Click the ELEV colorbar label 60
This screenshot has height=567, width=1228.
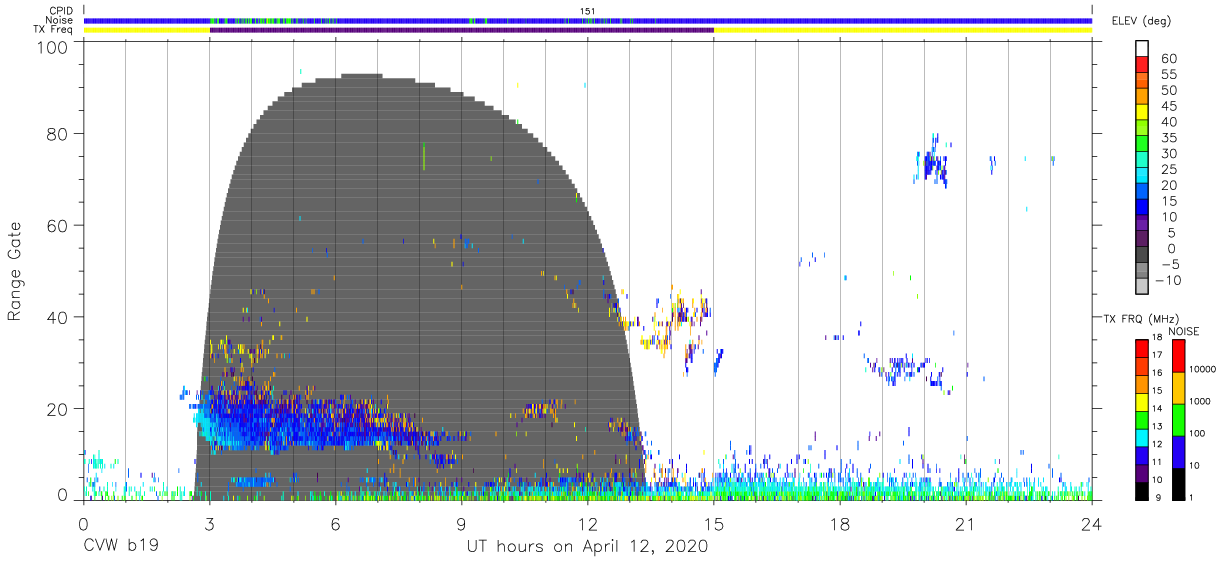click(1168, 58)
